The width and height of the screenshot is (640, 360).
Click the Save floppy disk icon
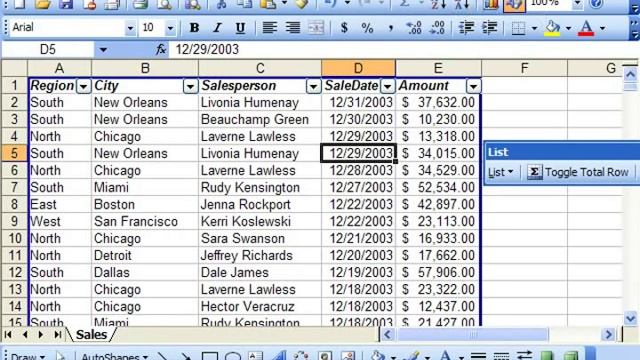(65, 5)
